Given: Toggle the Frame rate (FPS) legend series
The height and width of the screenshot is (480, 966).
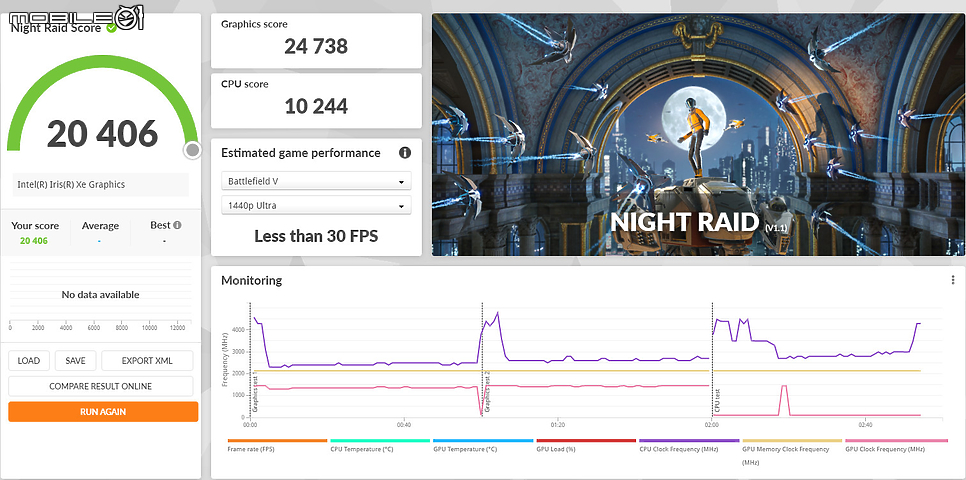Looking at the screenshot, I should tap(277, 445).
